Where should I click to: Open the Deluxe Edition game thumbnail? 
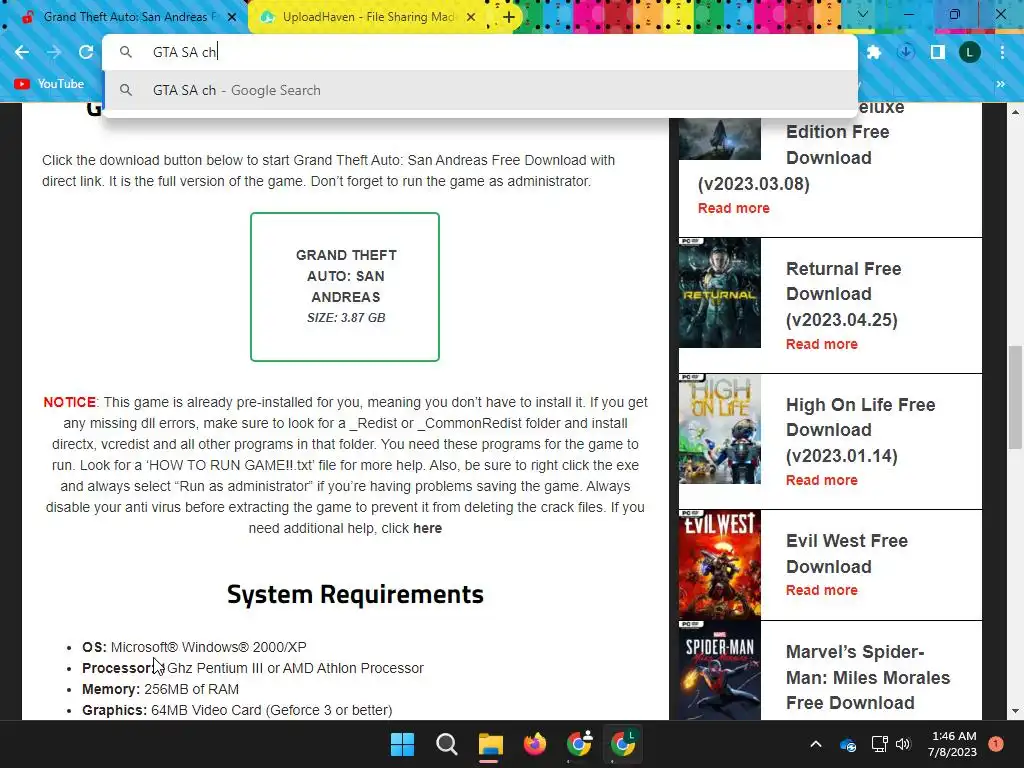720,138
